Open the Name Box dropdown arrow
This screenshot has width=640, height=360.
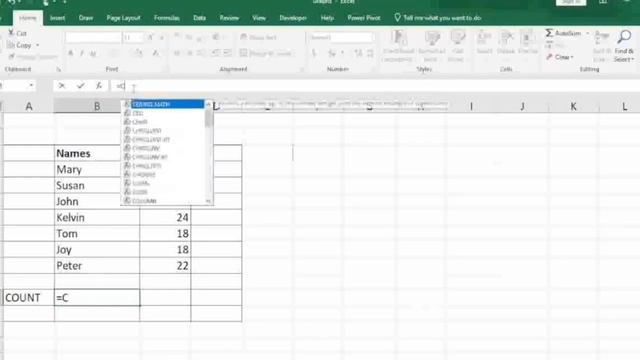click(31, 85)
